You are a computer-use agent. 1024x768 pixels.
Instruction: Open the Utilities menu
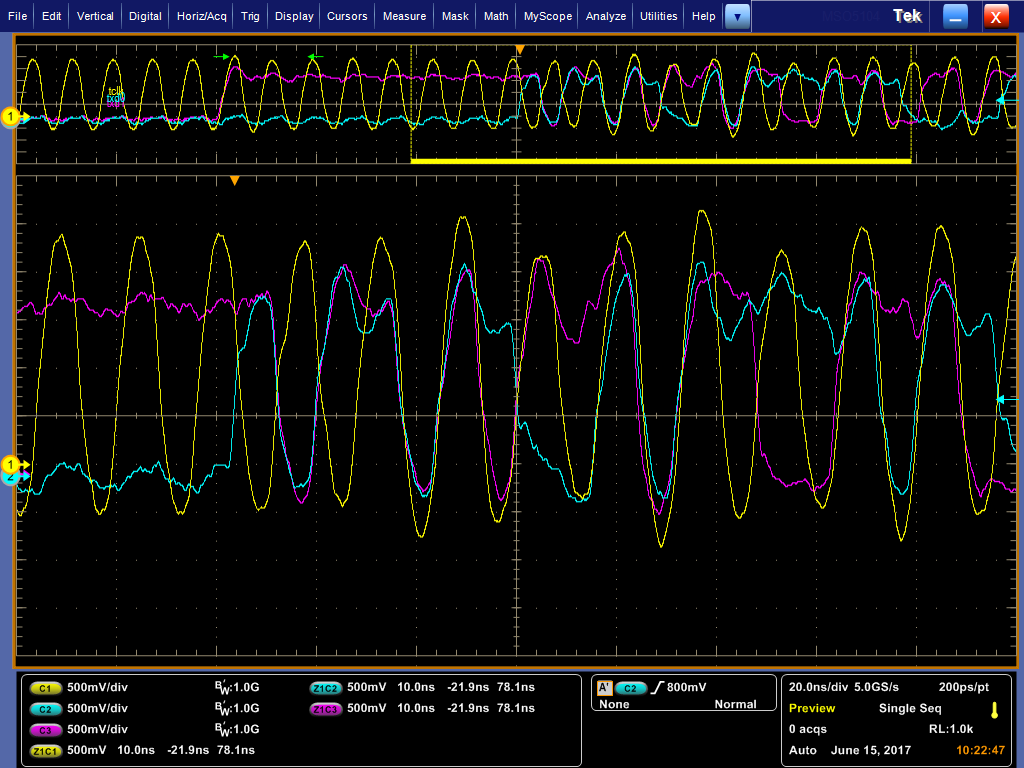click(x=658, y=16)
